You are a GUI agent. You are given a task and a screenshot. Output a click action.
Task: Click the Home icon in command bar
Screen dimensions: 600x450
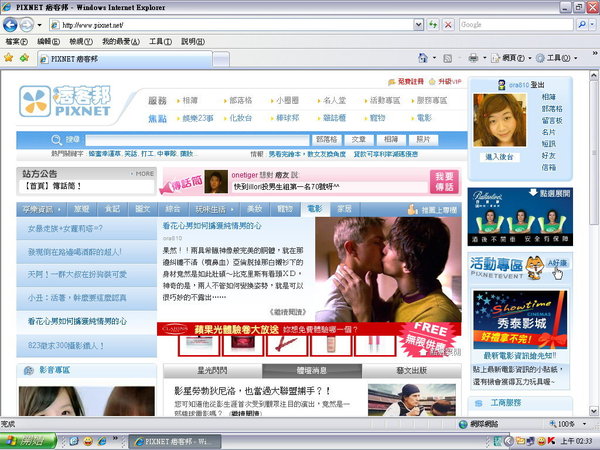pos(423,58)
